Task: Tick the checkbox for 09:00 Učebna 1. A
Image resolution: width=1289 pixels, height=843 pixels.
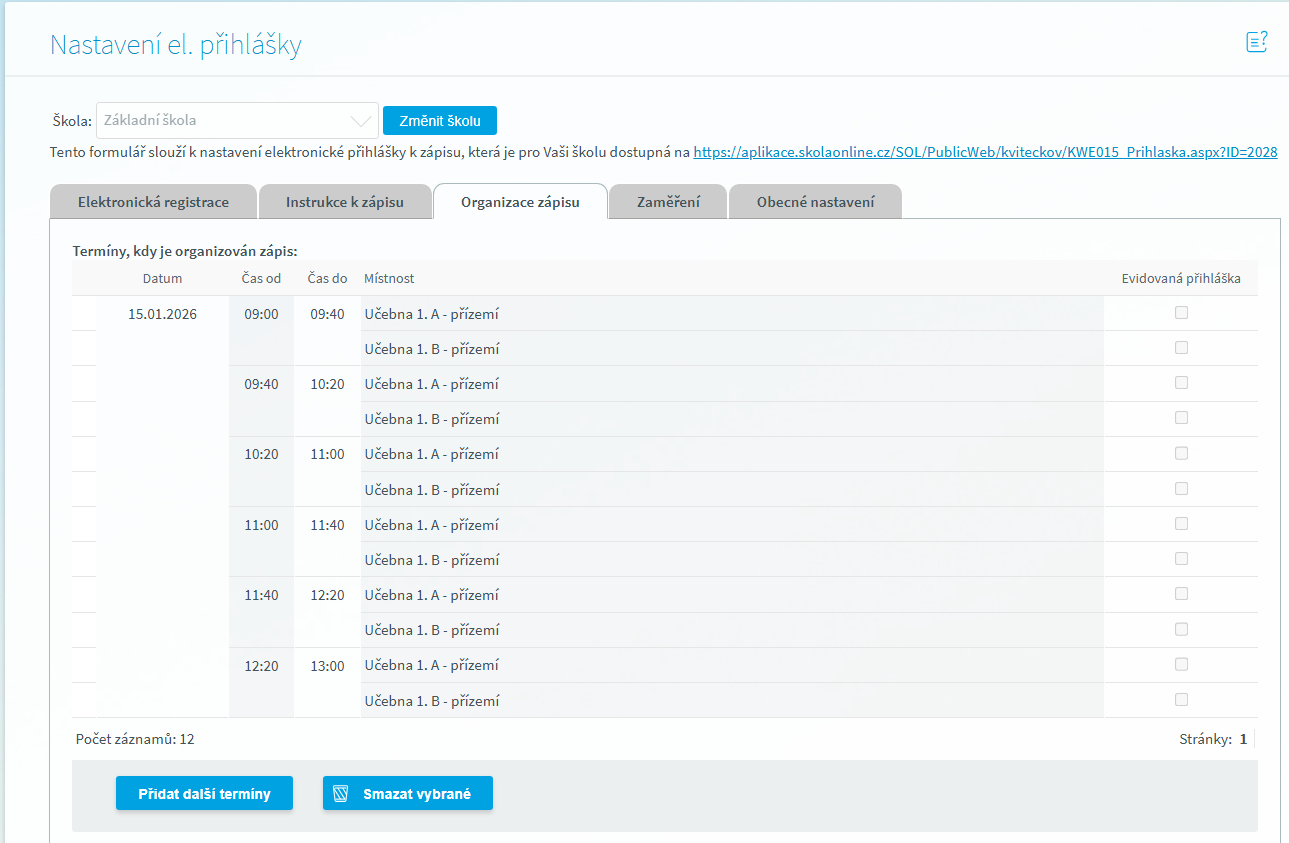Action: point(1181,313)
